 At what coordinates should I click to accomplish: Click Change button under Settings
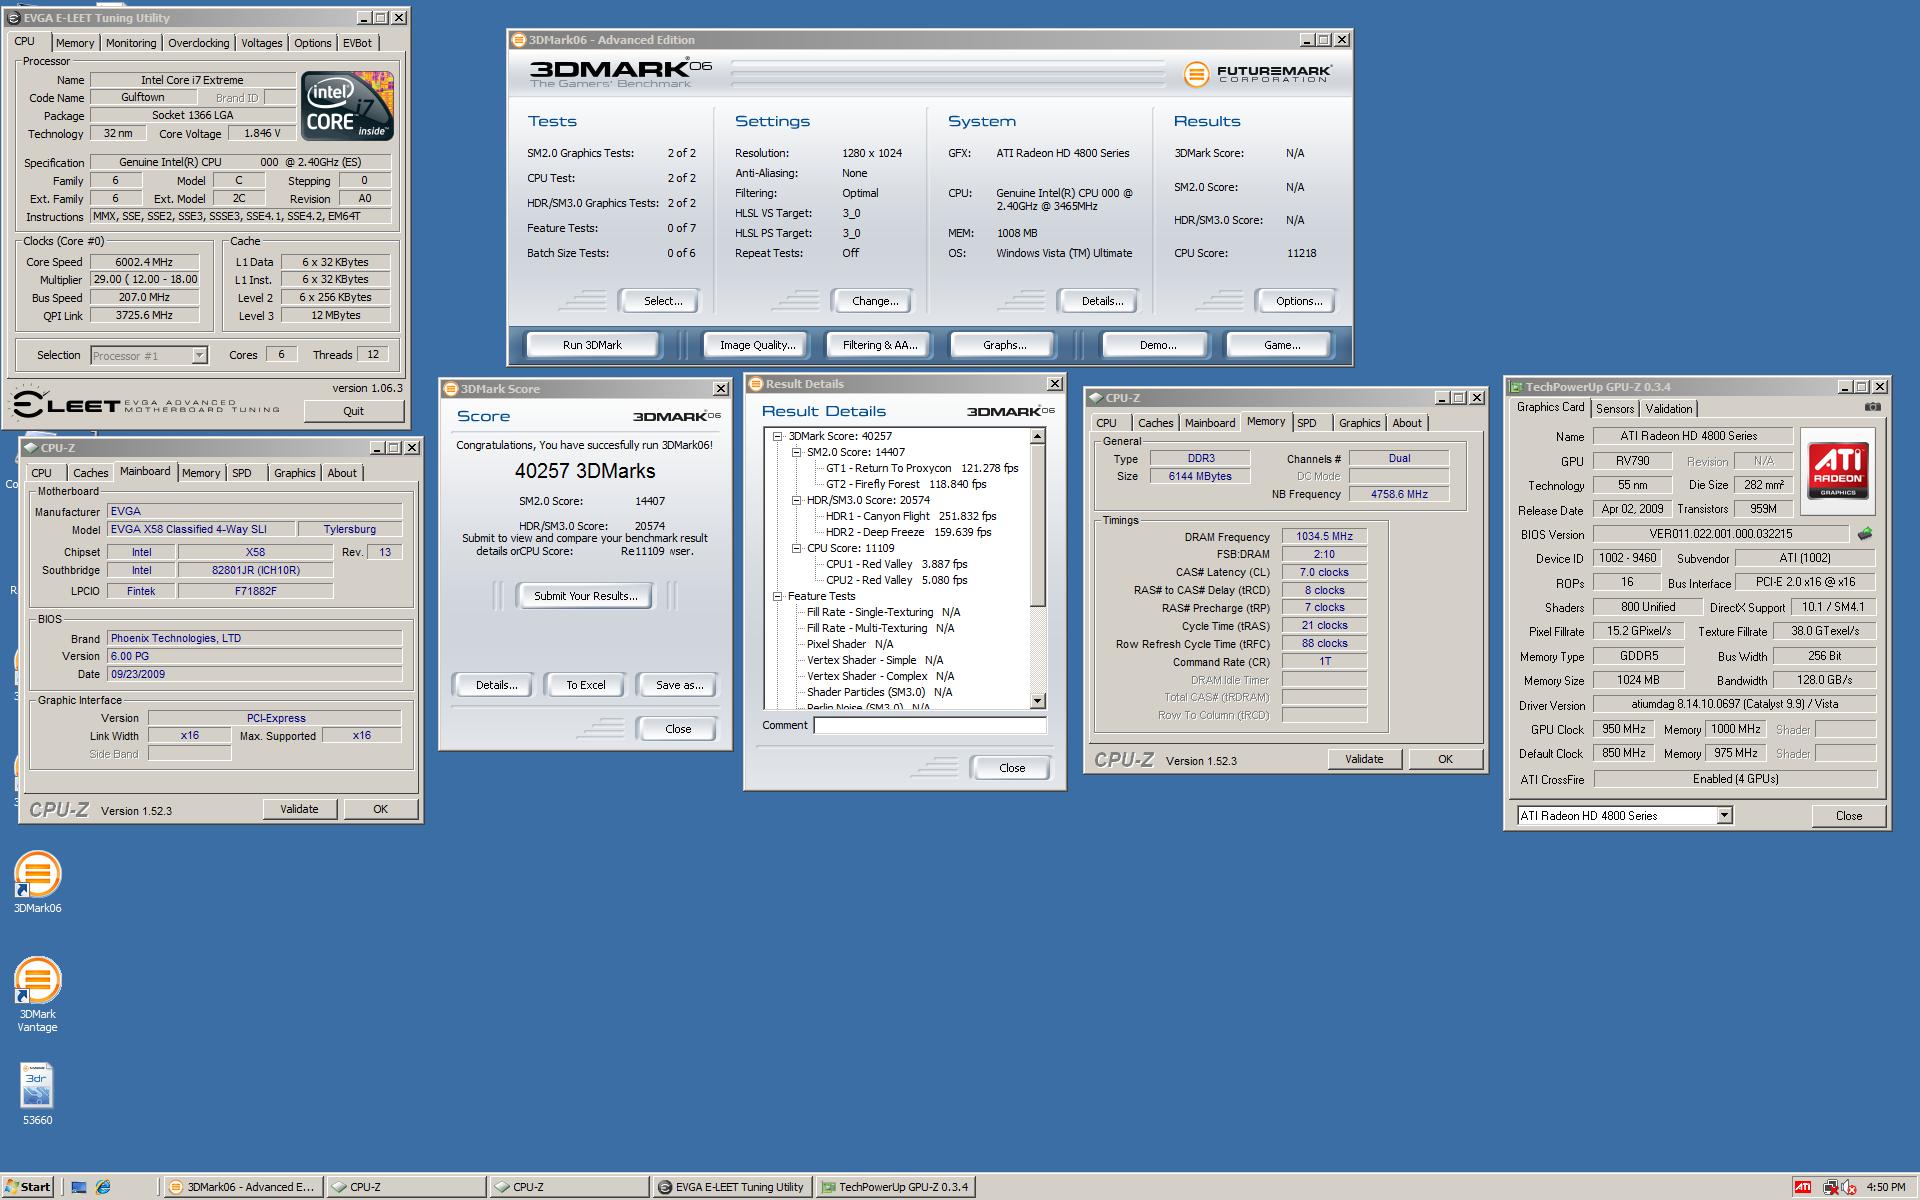pyautogui.click(x=875, y=301)
